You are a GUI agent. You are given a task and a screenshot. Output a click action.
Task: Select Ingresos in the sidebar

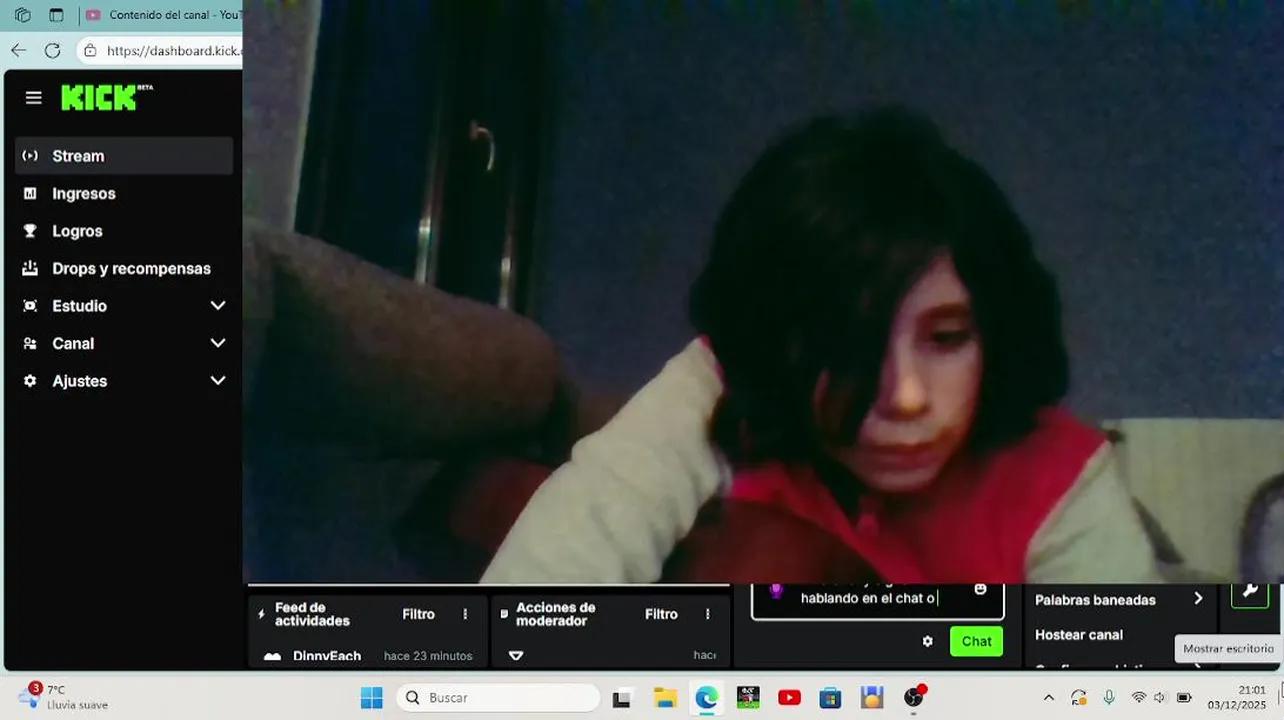[x=86, y=193]
